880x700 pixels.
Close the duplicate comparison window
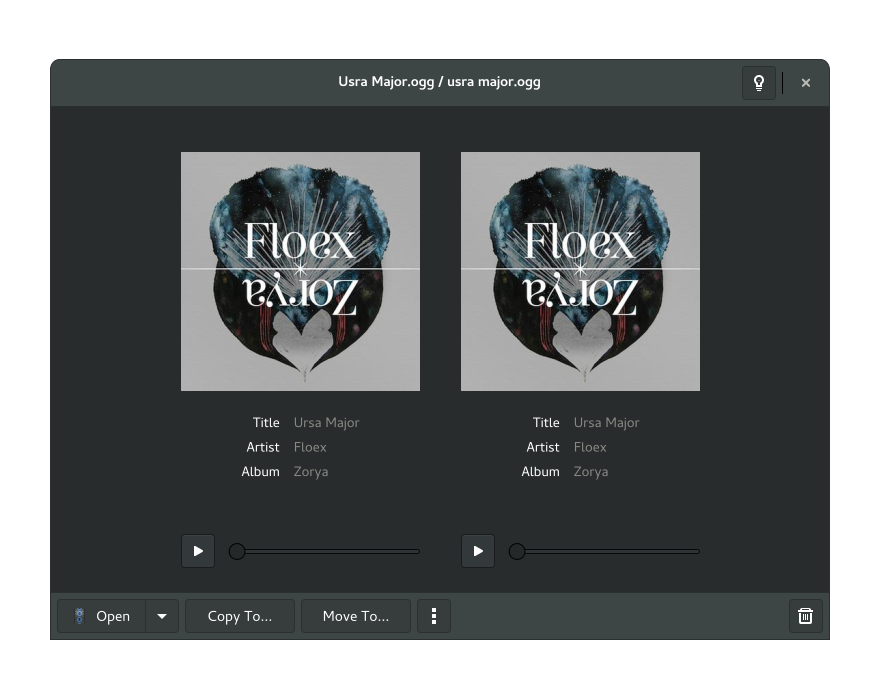click(x=805, y=83)
